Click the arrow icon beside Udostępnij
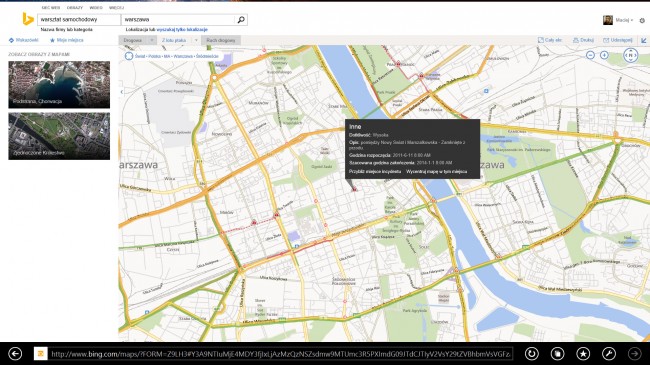 click(x=644, y=40)
